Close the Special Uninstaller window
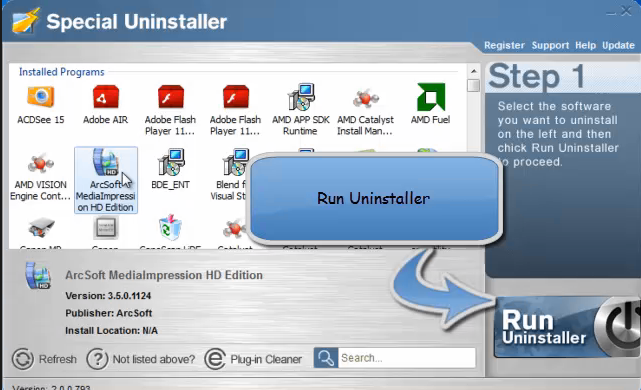 pos(626,11)
